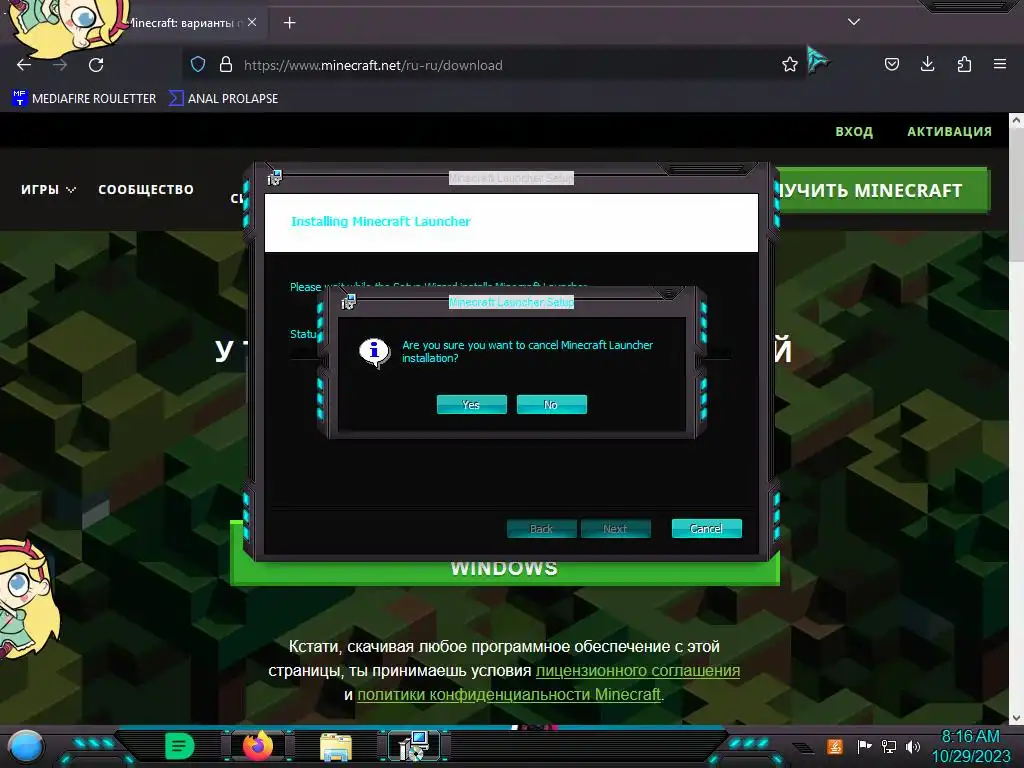Click the installer icon in the dialog title bar
This screenshot has height=768, width=1024.
pyautogui.click(x=348, y=302)
